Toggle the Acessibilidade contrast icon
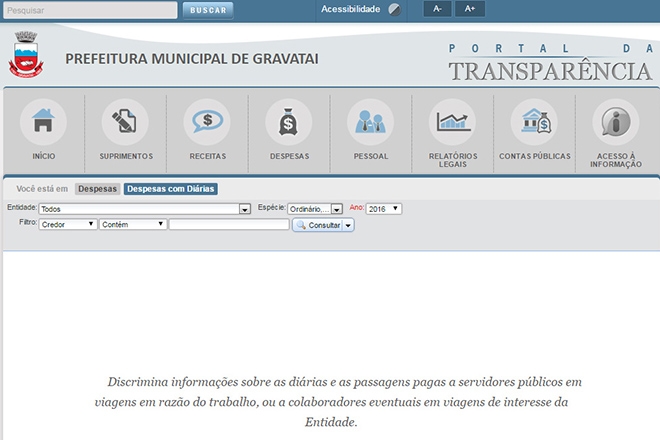This screenshot has height=440, width=660. pos(395,10)
